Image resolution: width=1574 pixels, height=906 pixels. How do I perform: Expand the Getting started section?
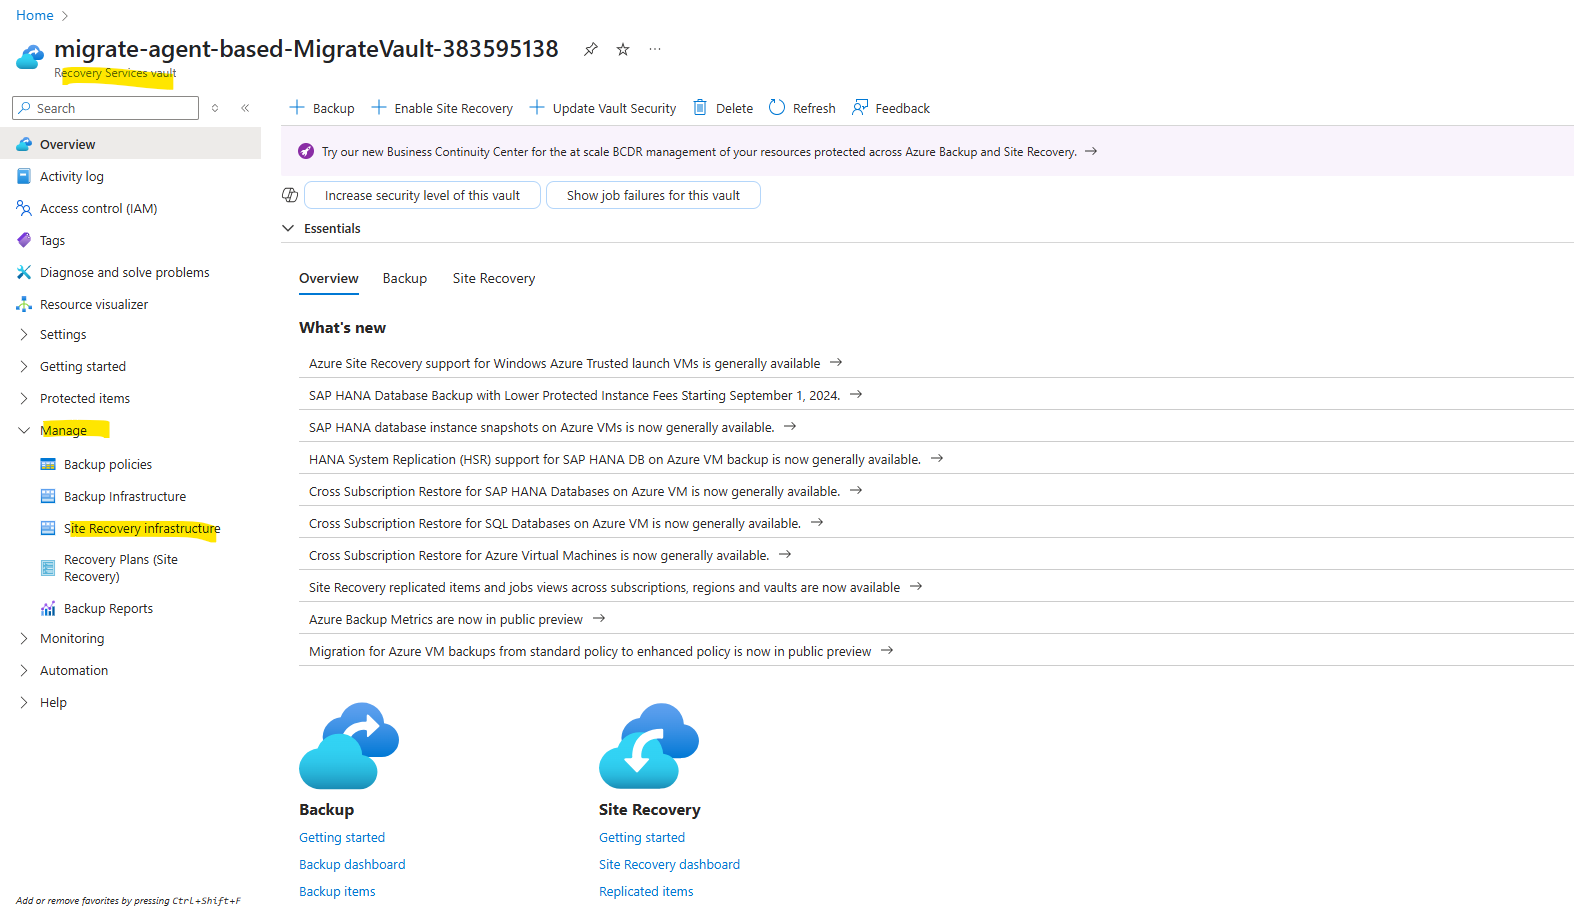pyautogui.click(x=24, y=366)
